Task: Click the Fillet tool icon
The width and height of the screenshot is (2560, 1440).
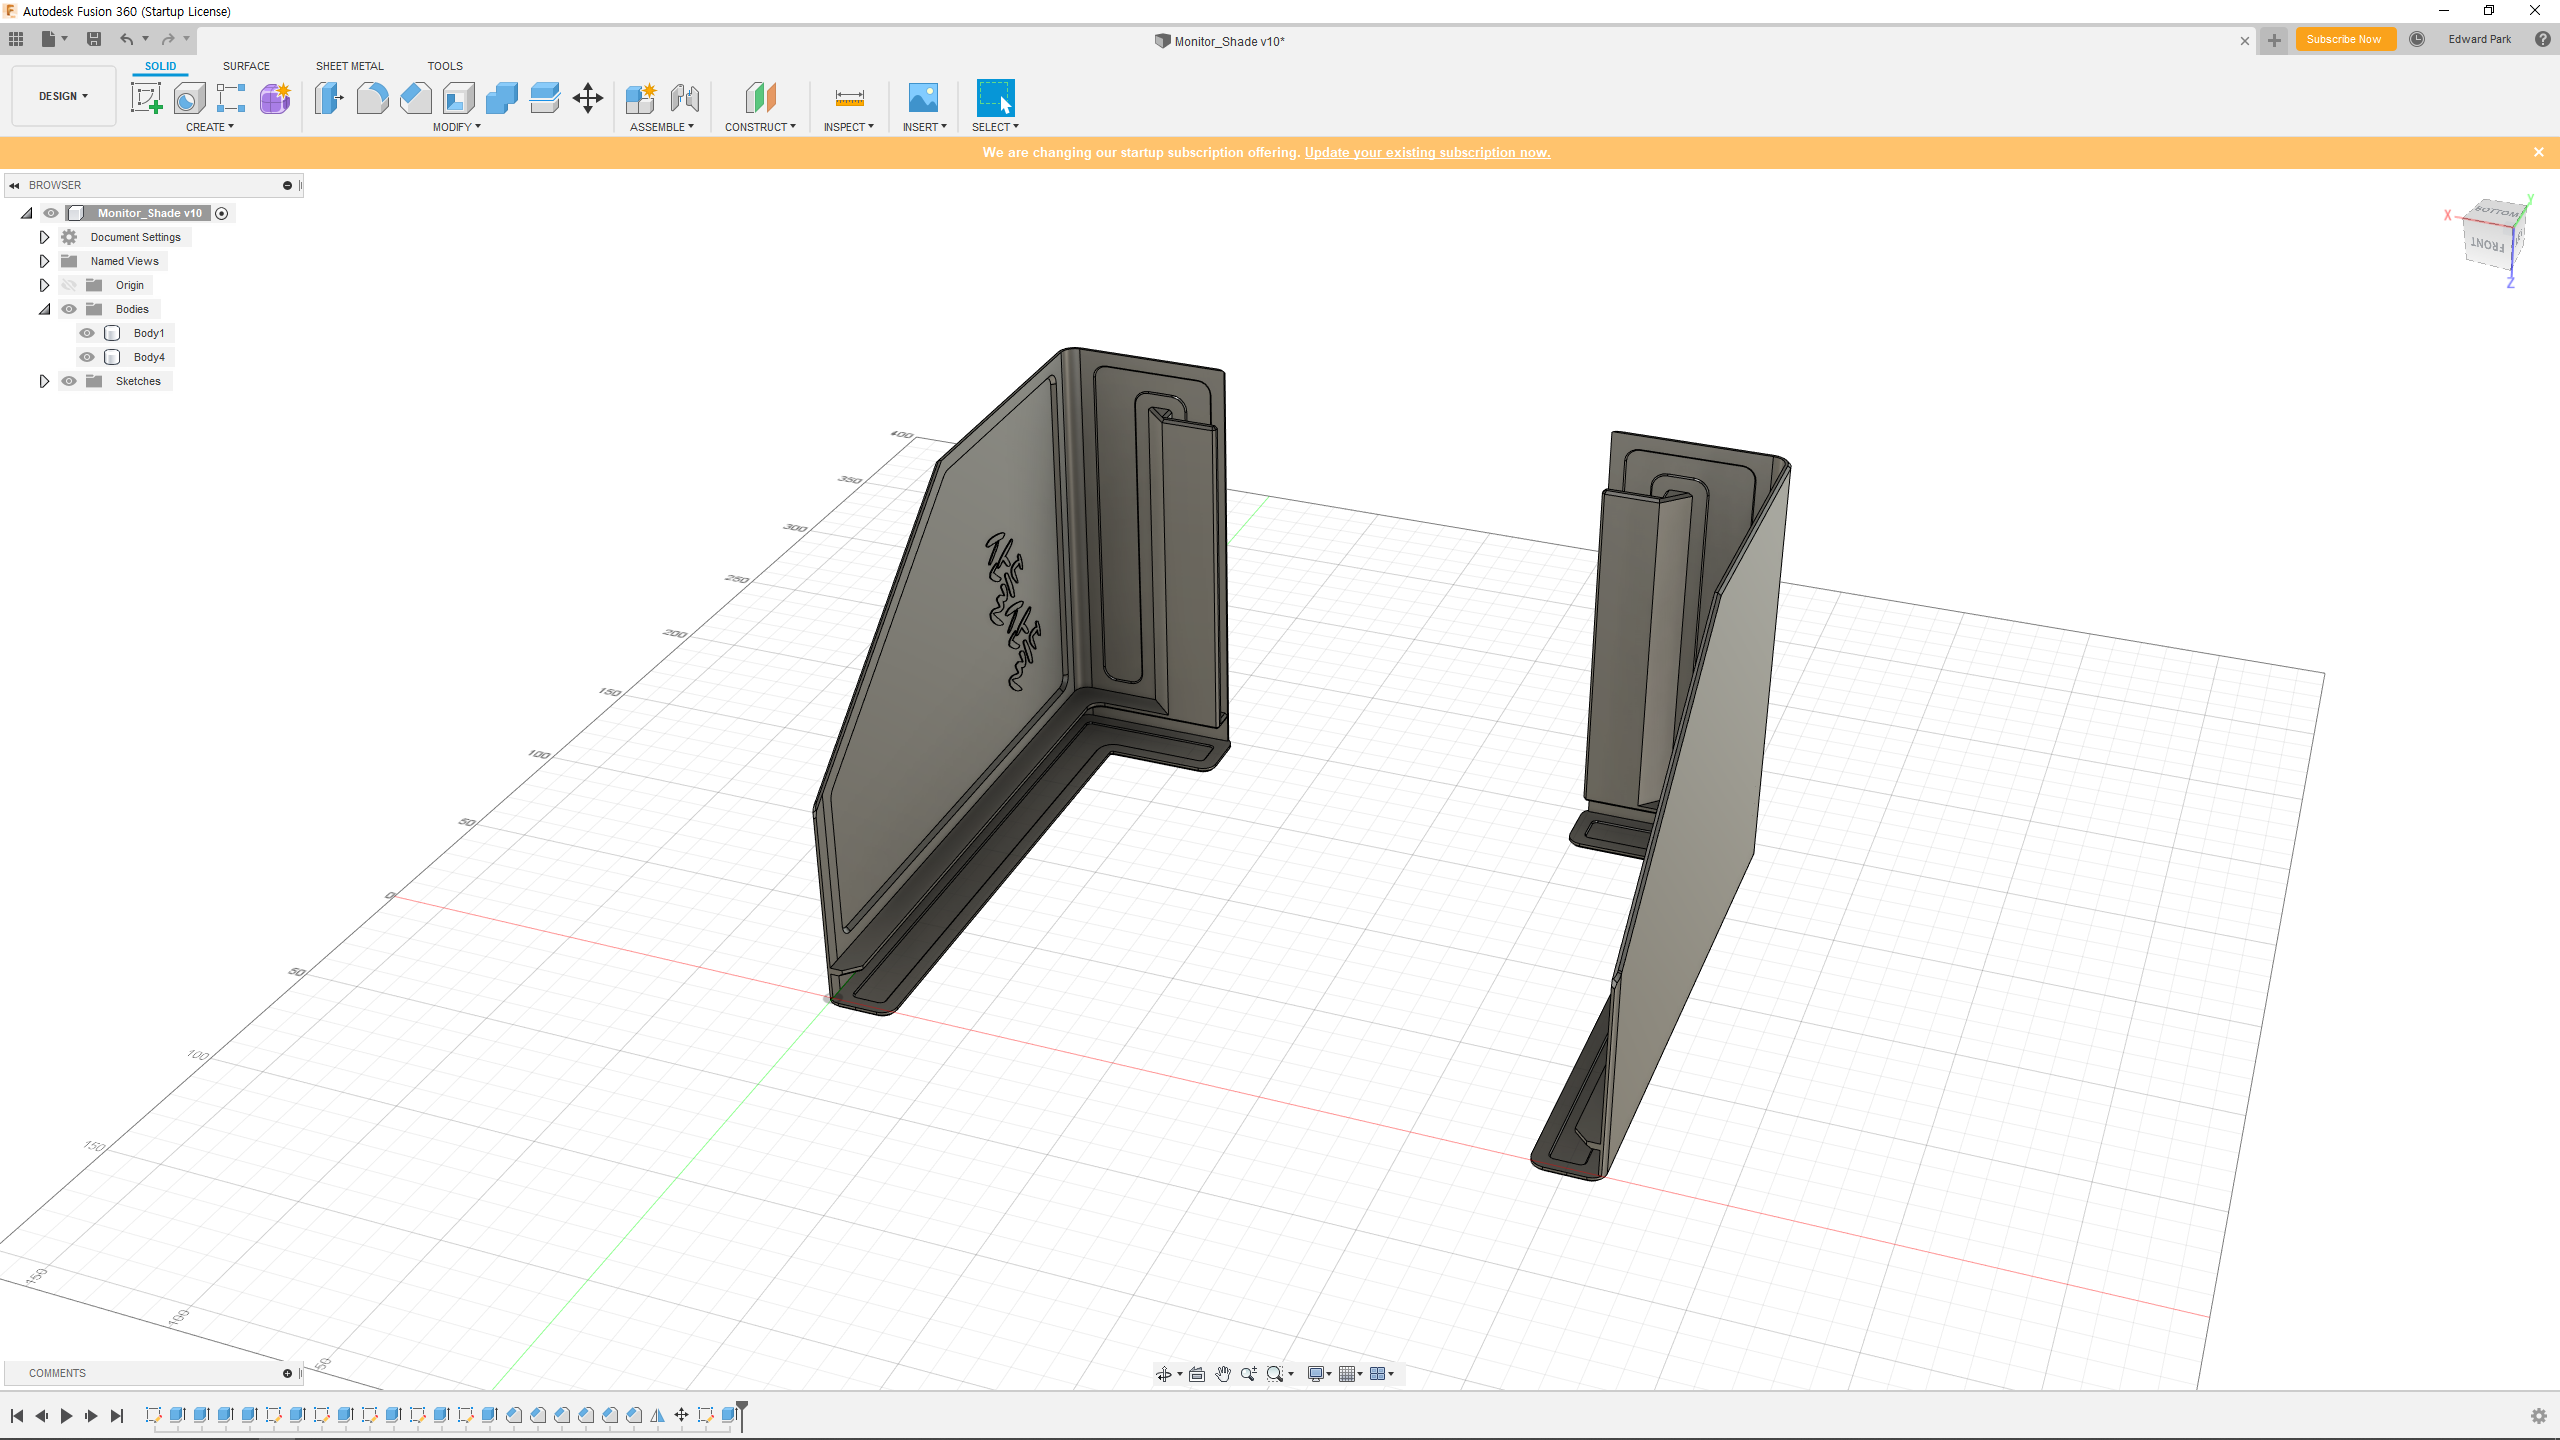Action: click(372, 98)
